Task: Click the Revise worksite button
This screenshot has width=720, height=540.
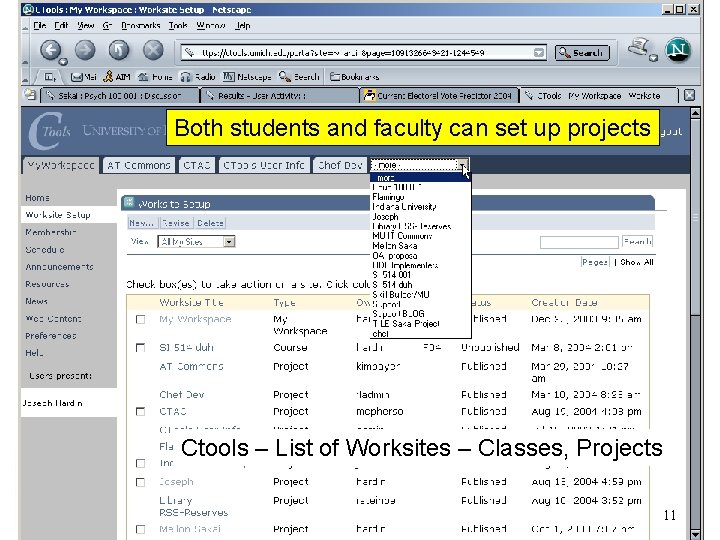Action: point(175,223)
